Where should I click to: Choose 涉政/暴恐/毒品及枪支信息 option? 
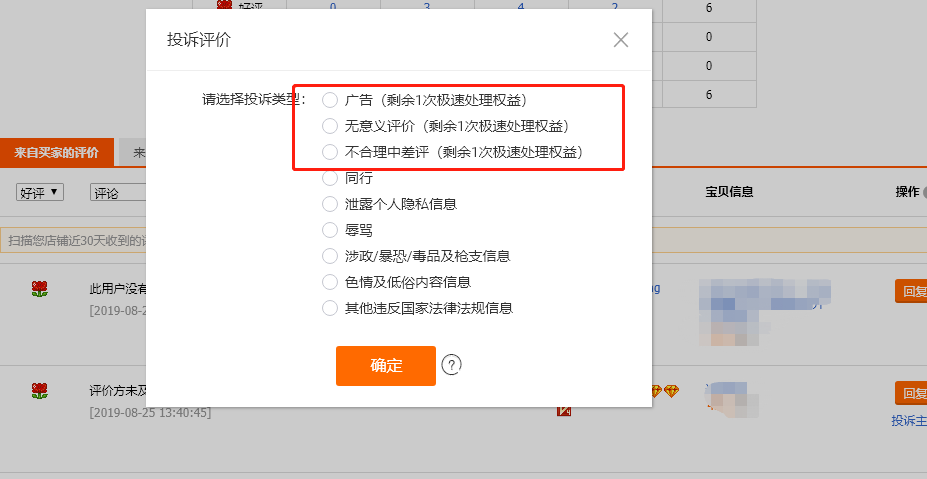pyautogui.click(x=329, y=256)
